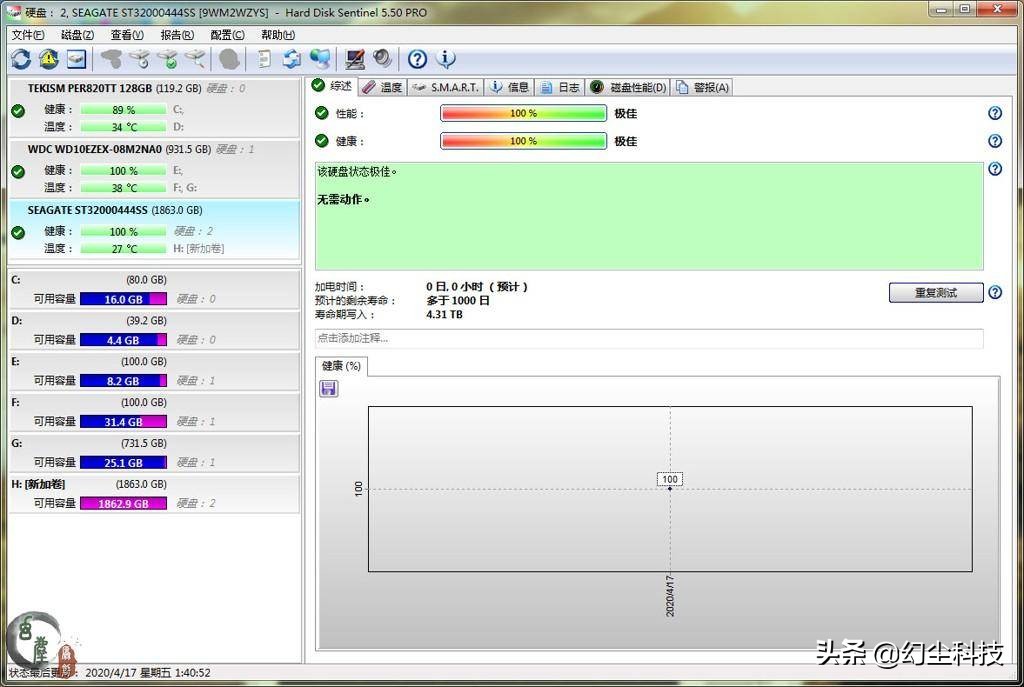This screenshot has width=1024, height=687.
Task: Select the WDC WD10EZEX-08M2NA0 disk
Action: point(154,168)
